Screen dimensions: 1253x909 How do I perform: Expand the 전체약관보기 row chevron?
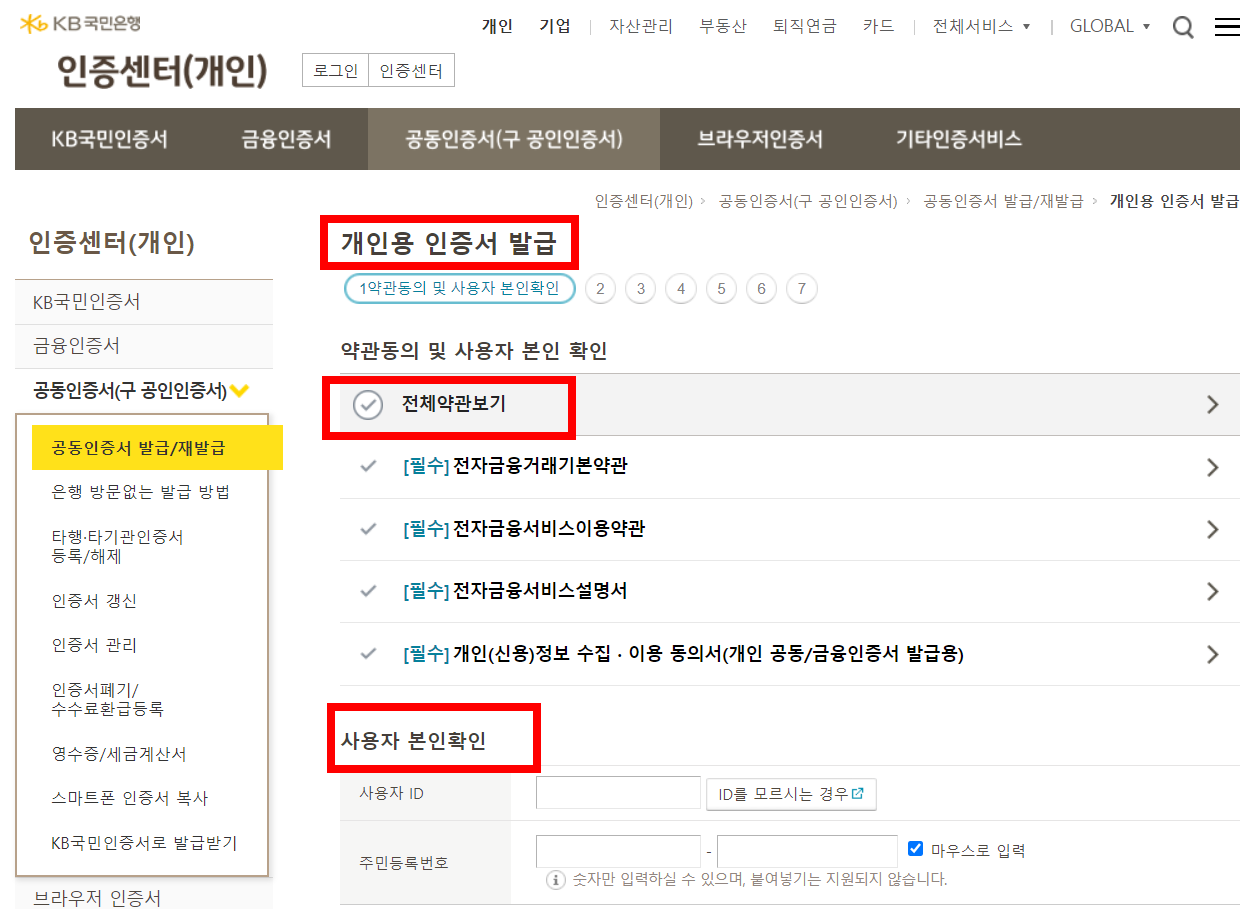(1213, 404)
